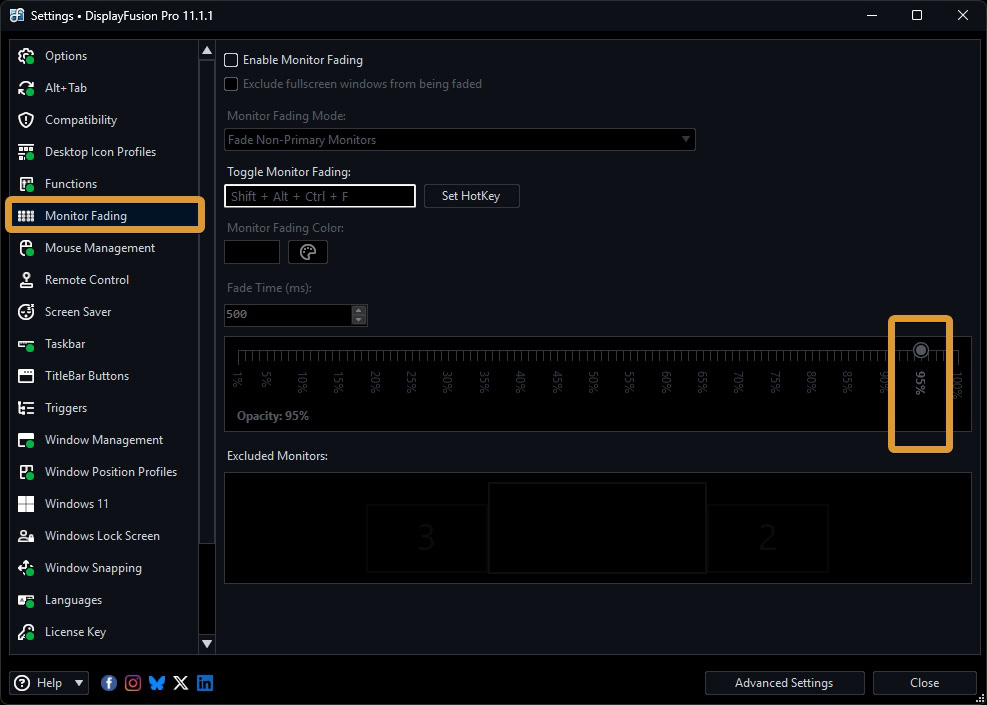
Task: Click the Remote Control joystick icon
Action: (26, 280)
